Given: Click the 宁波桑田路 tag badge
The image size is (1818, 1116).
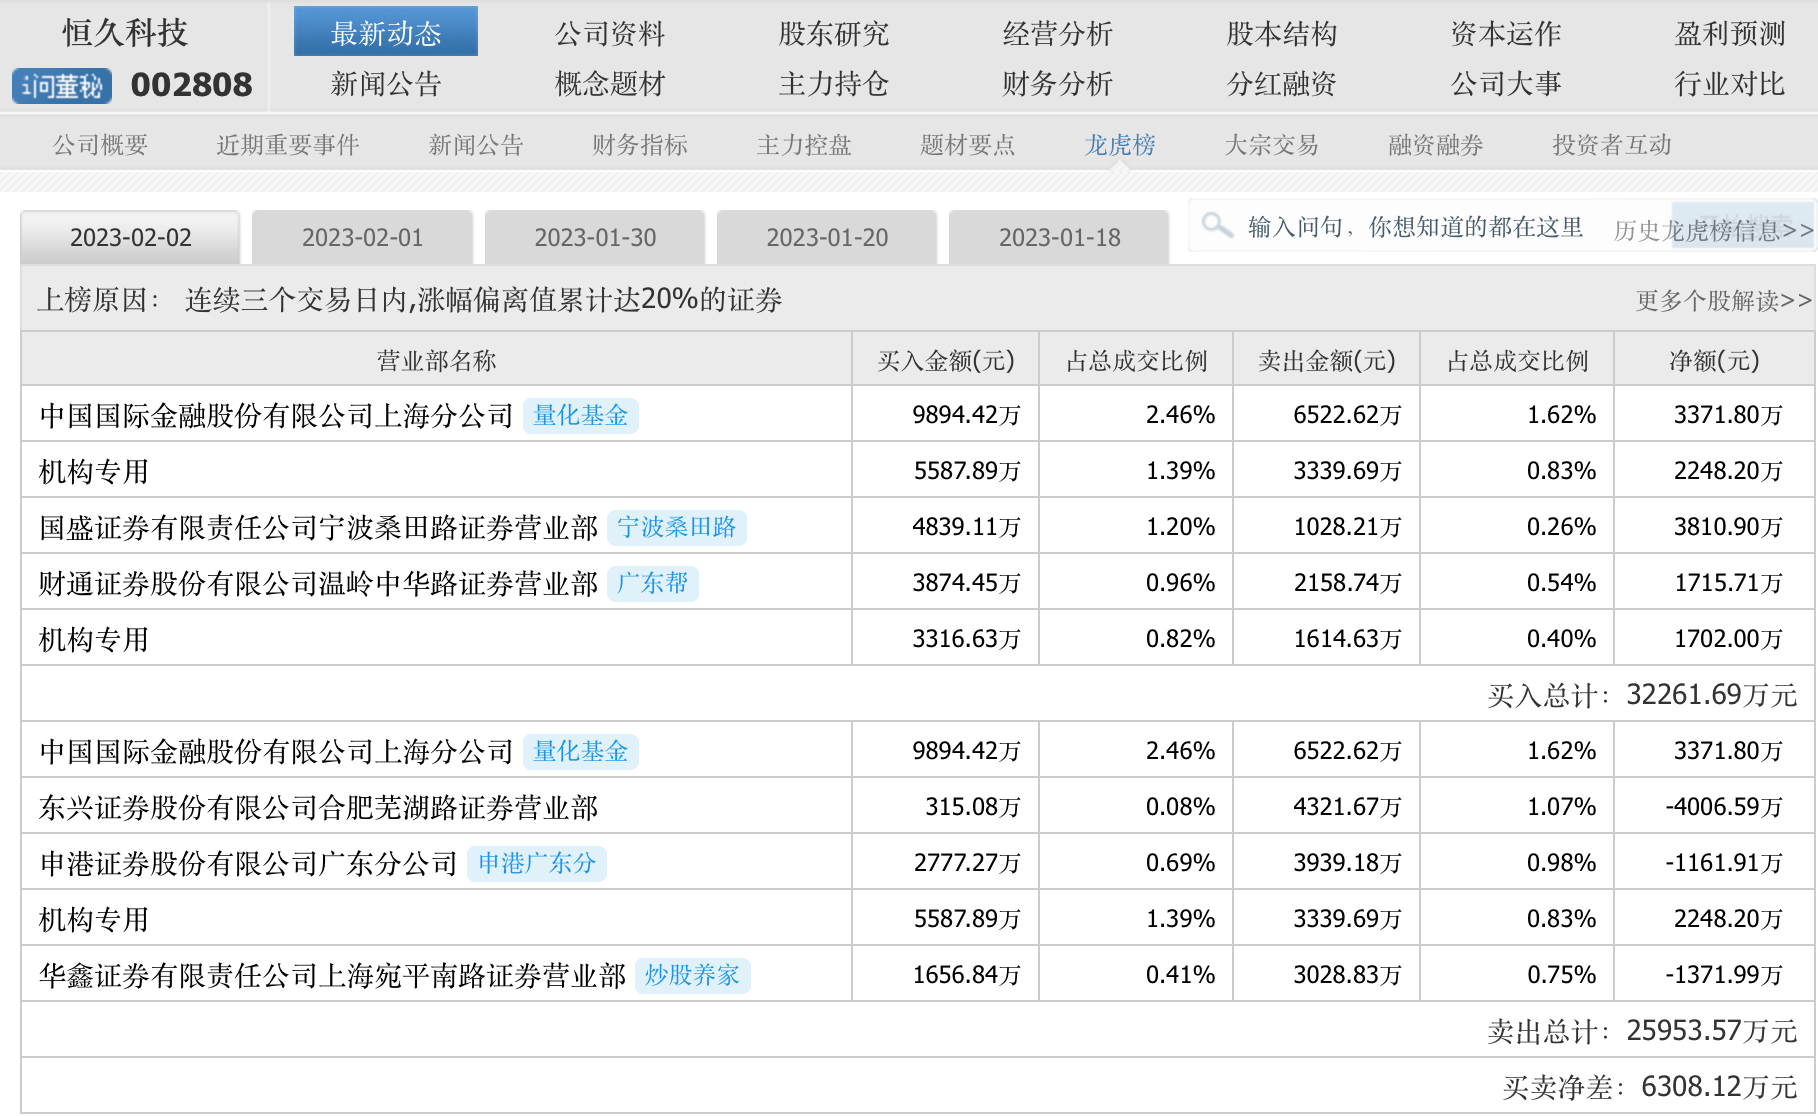Looking at the screenshot, I should pos(676,527).
